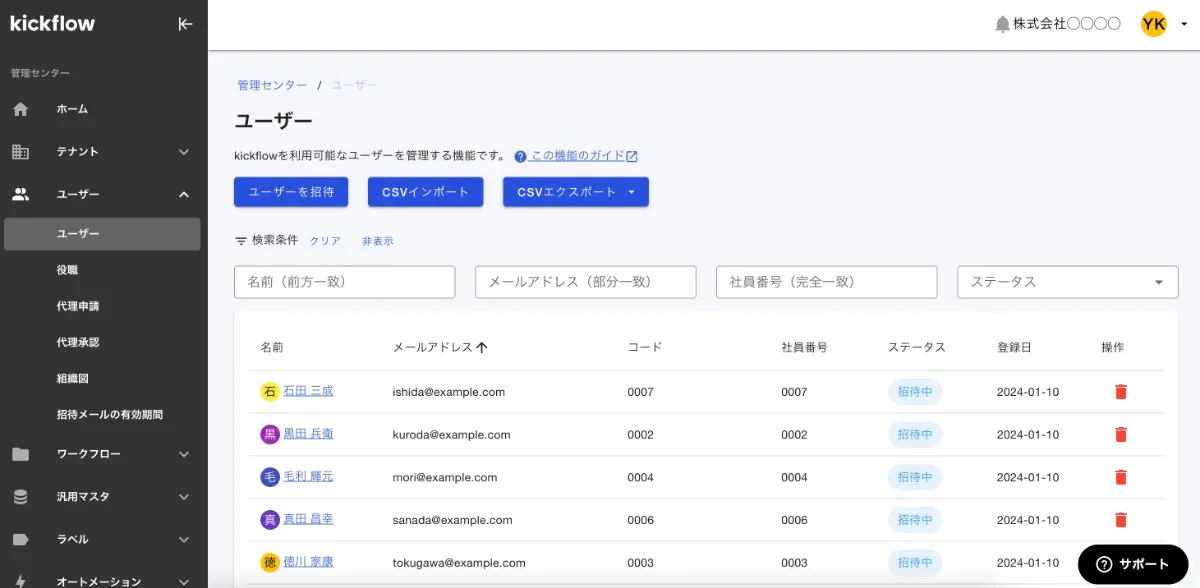Focus the メールアドレス（部分一致）field

[586, 282]
